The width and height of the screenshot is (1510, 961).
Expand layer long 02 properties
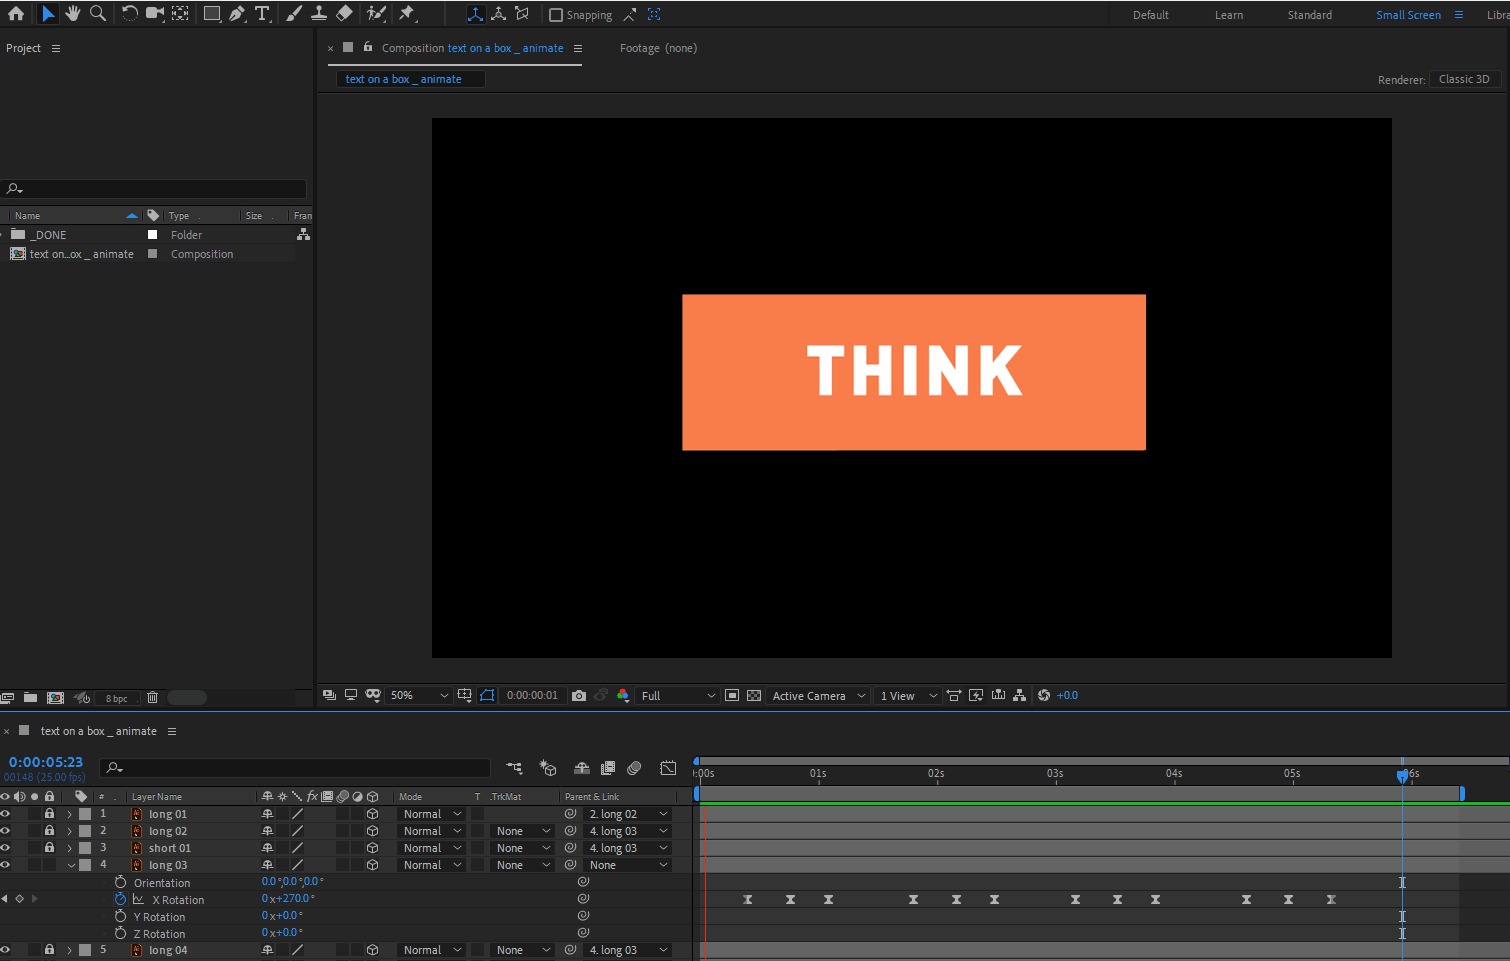tap(69, 832)
